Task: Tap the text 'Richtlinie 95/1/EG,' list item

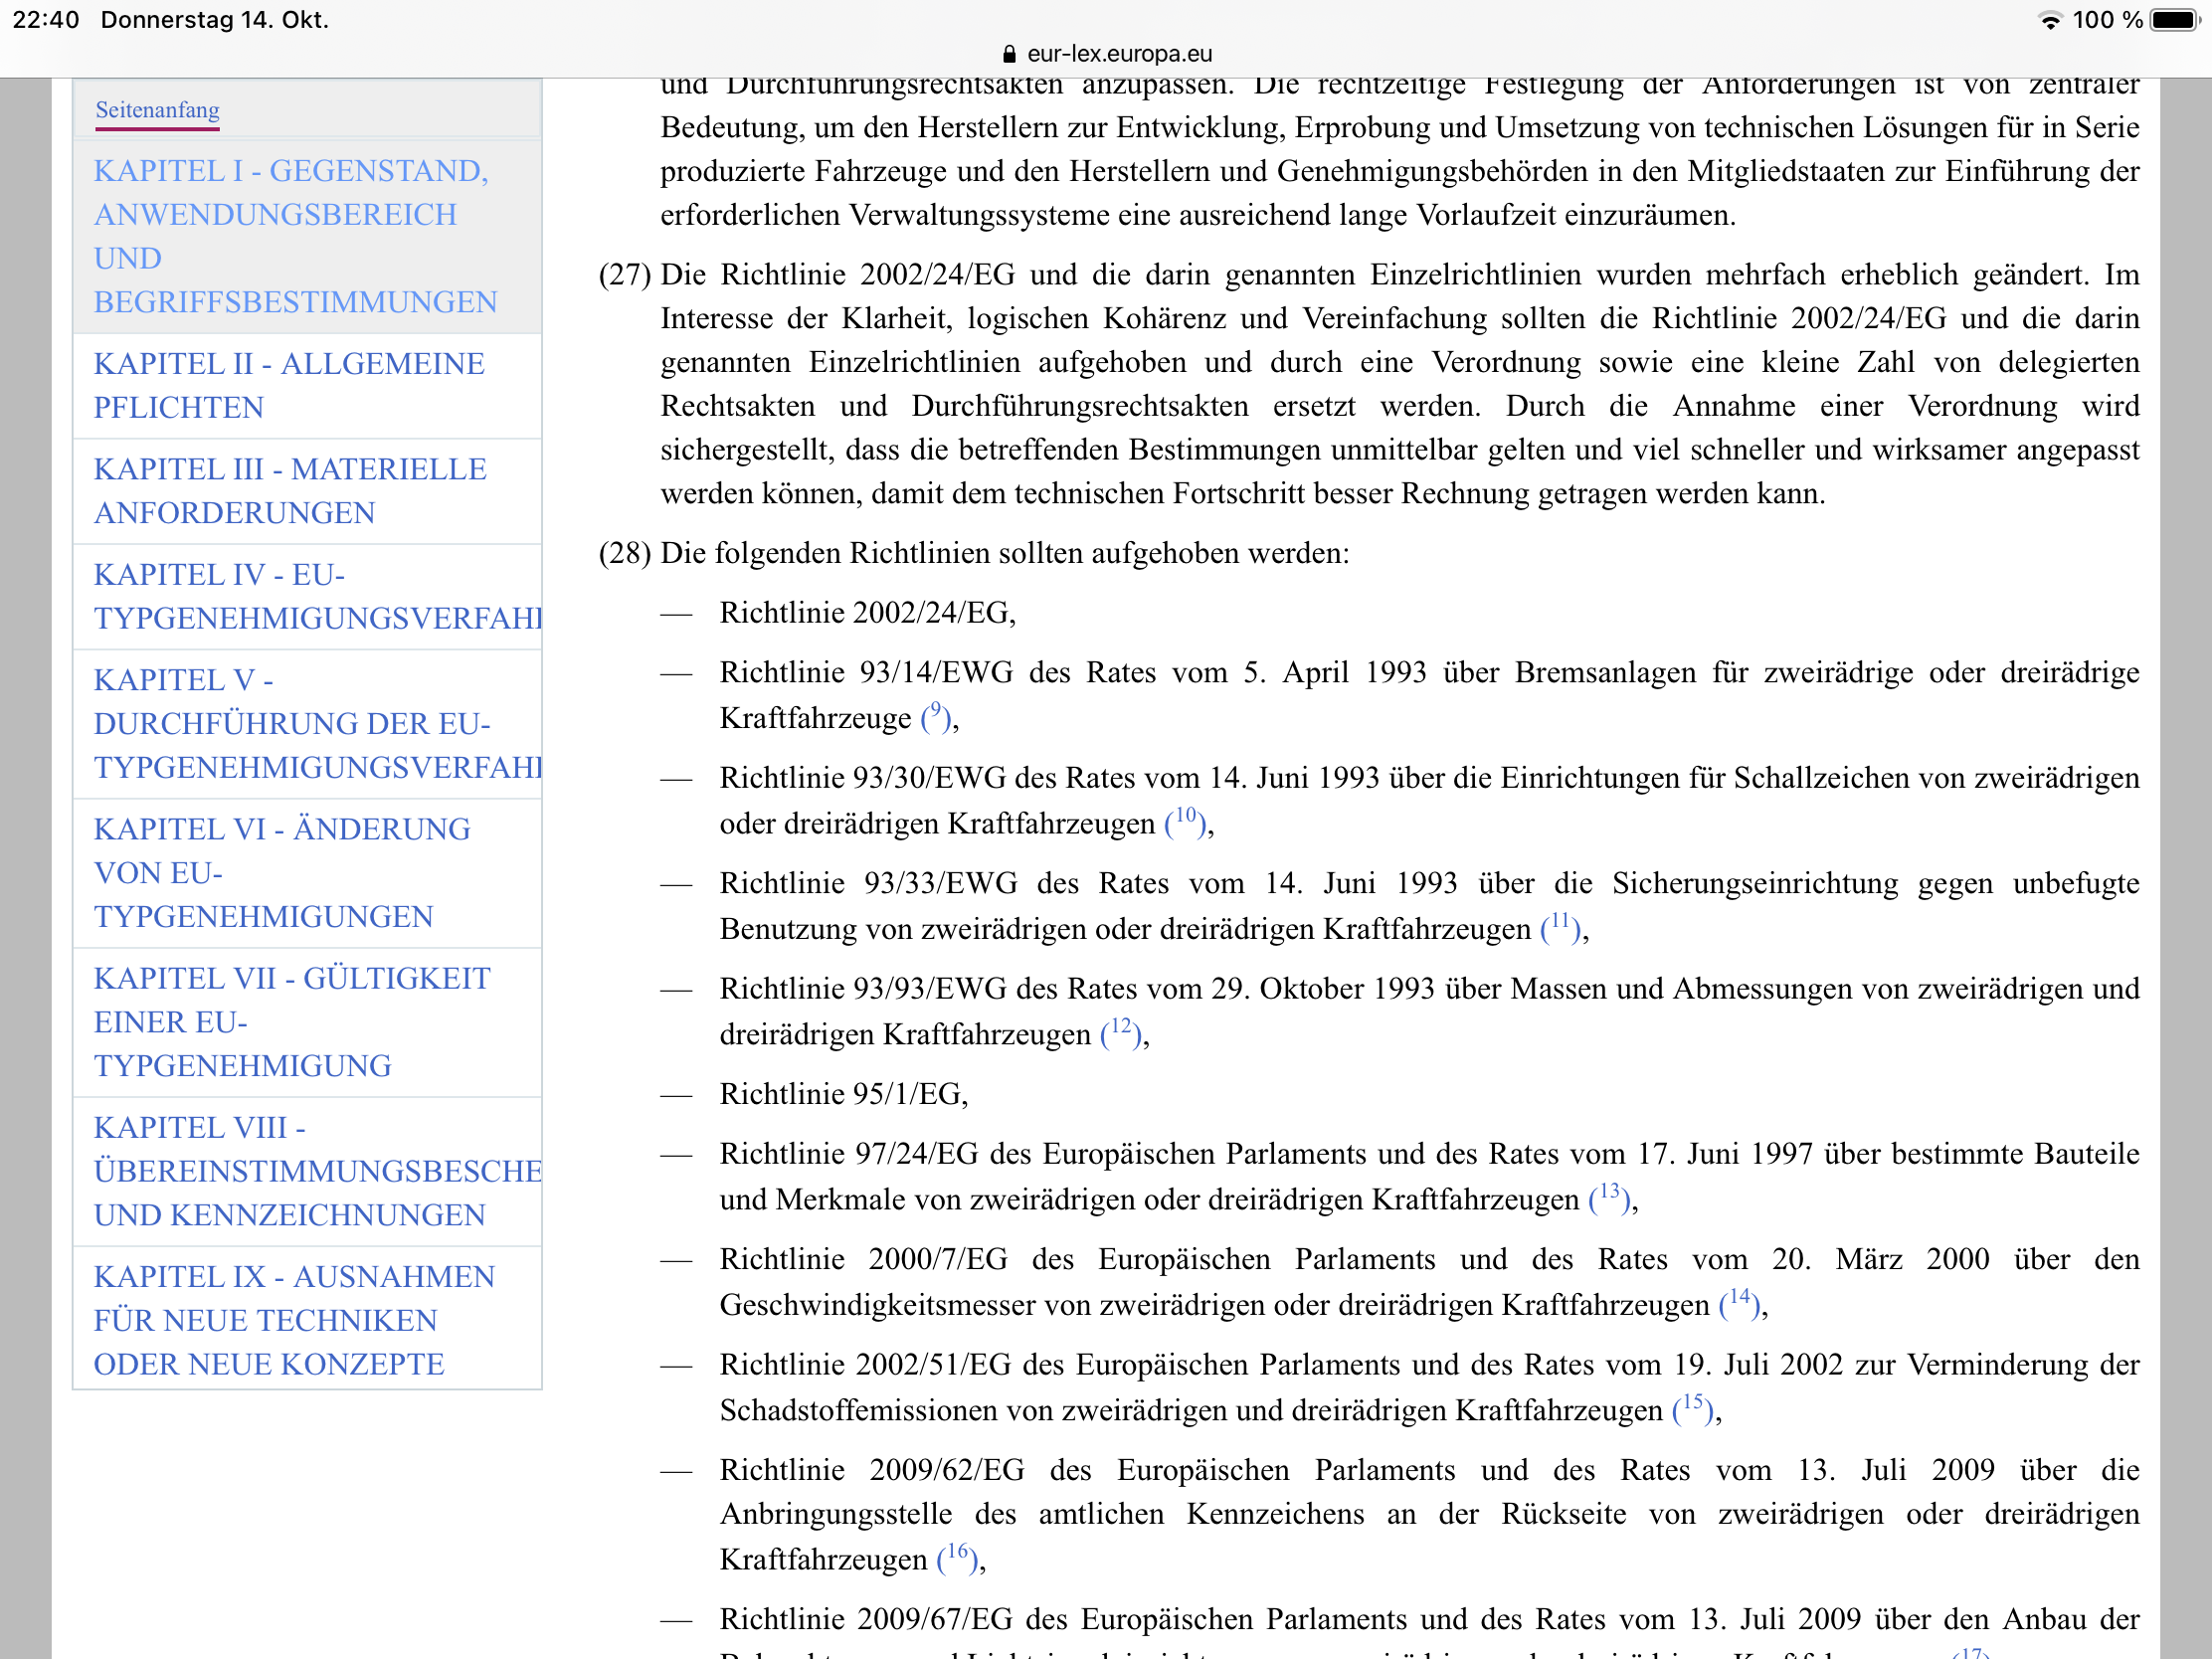Action: tap(844, 1094)
